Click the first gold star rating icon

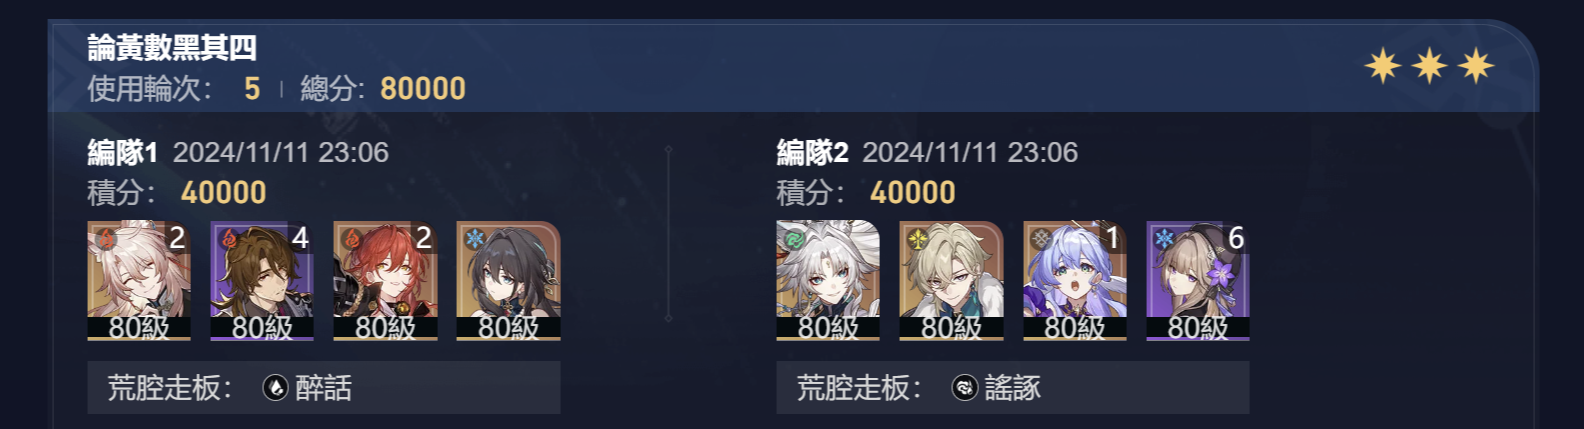[x=1382, y=67]
